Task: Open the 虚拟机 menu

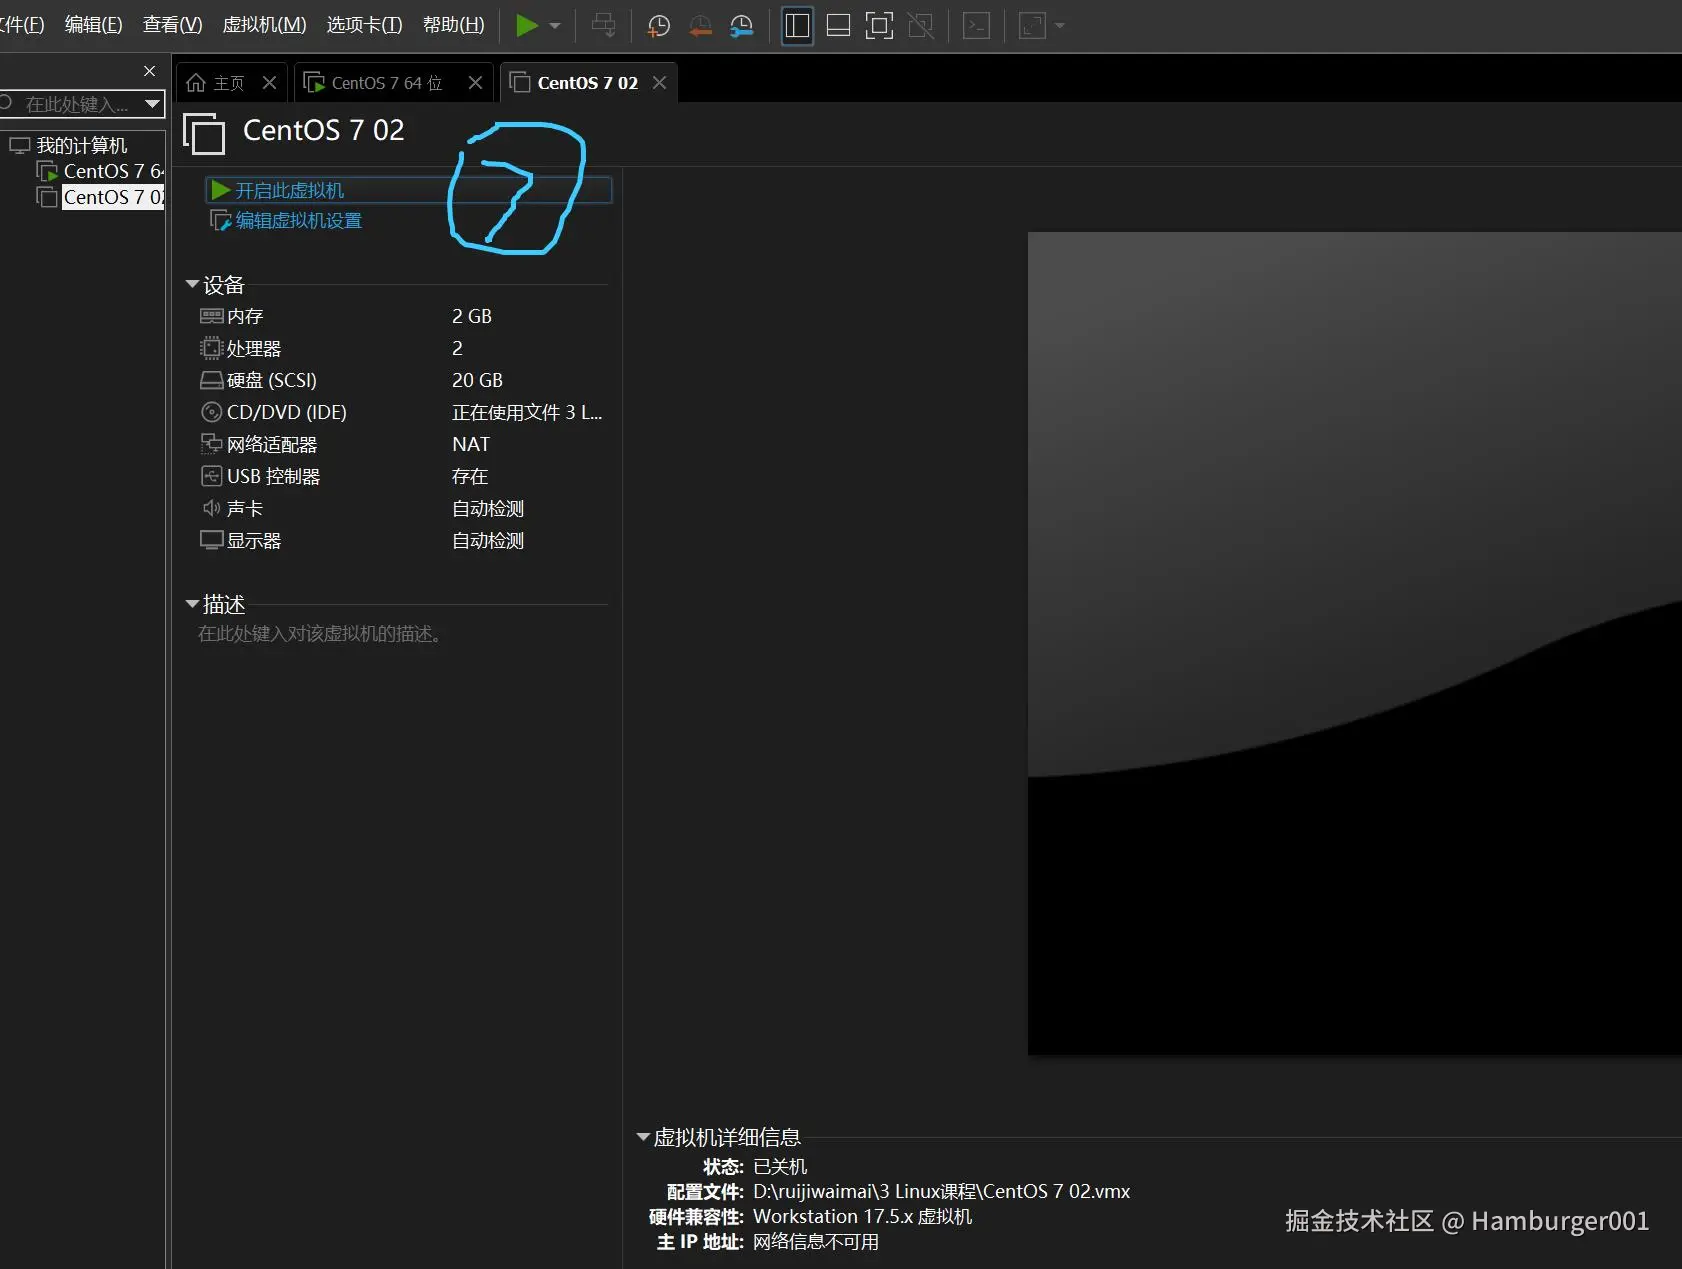Action: coord(262,24)
